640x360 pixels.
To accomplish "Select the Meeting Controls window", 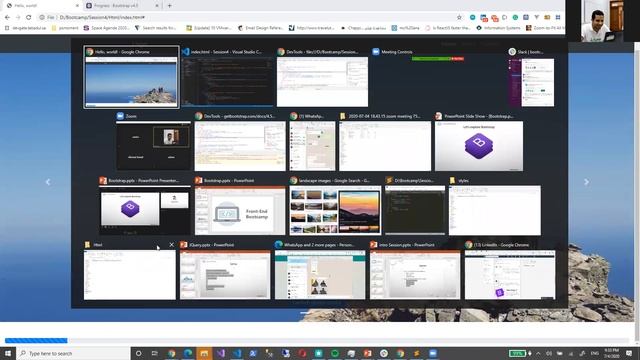I will (438, 77).
